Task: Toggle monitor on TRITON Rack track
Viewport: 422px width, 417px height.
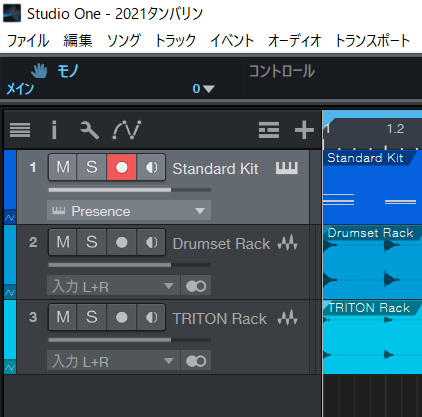Action: (x=151, y=317)
